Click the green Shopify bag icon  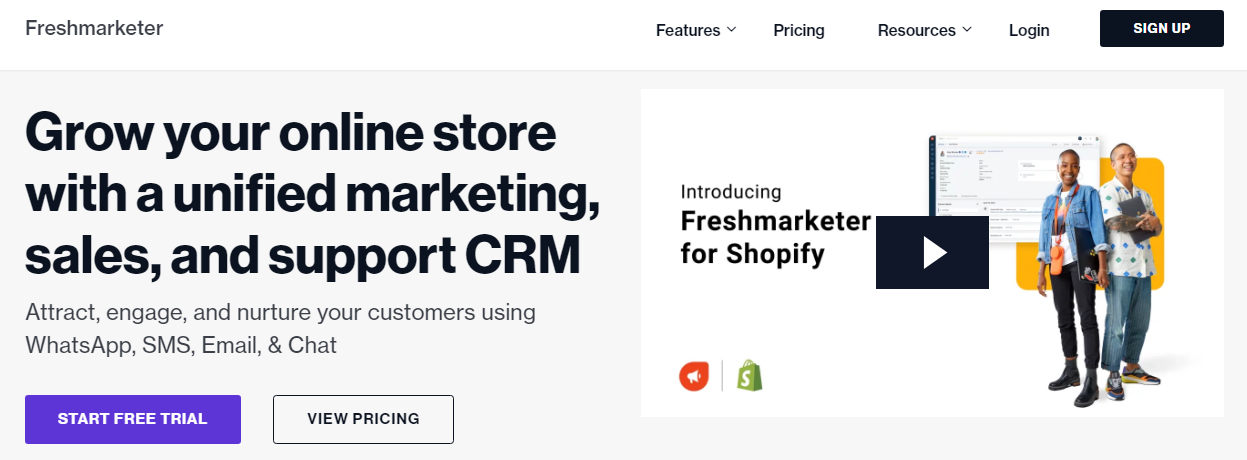[749, 375]
